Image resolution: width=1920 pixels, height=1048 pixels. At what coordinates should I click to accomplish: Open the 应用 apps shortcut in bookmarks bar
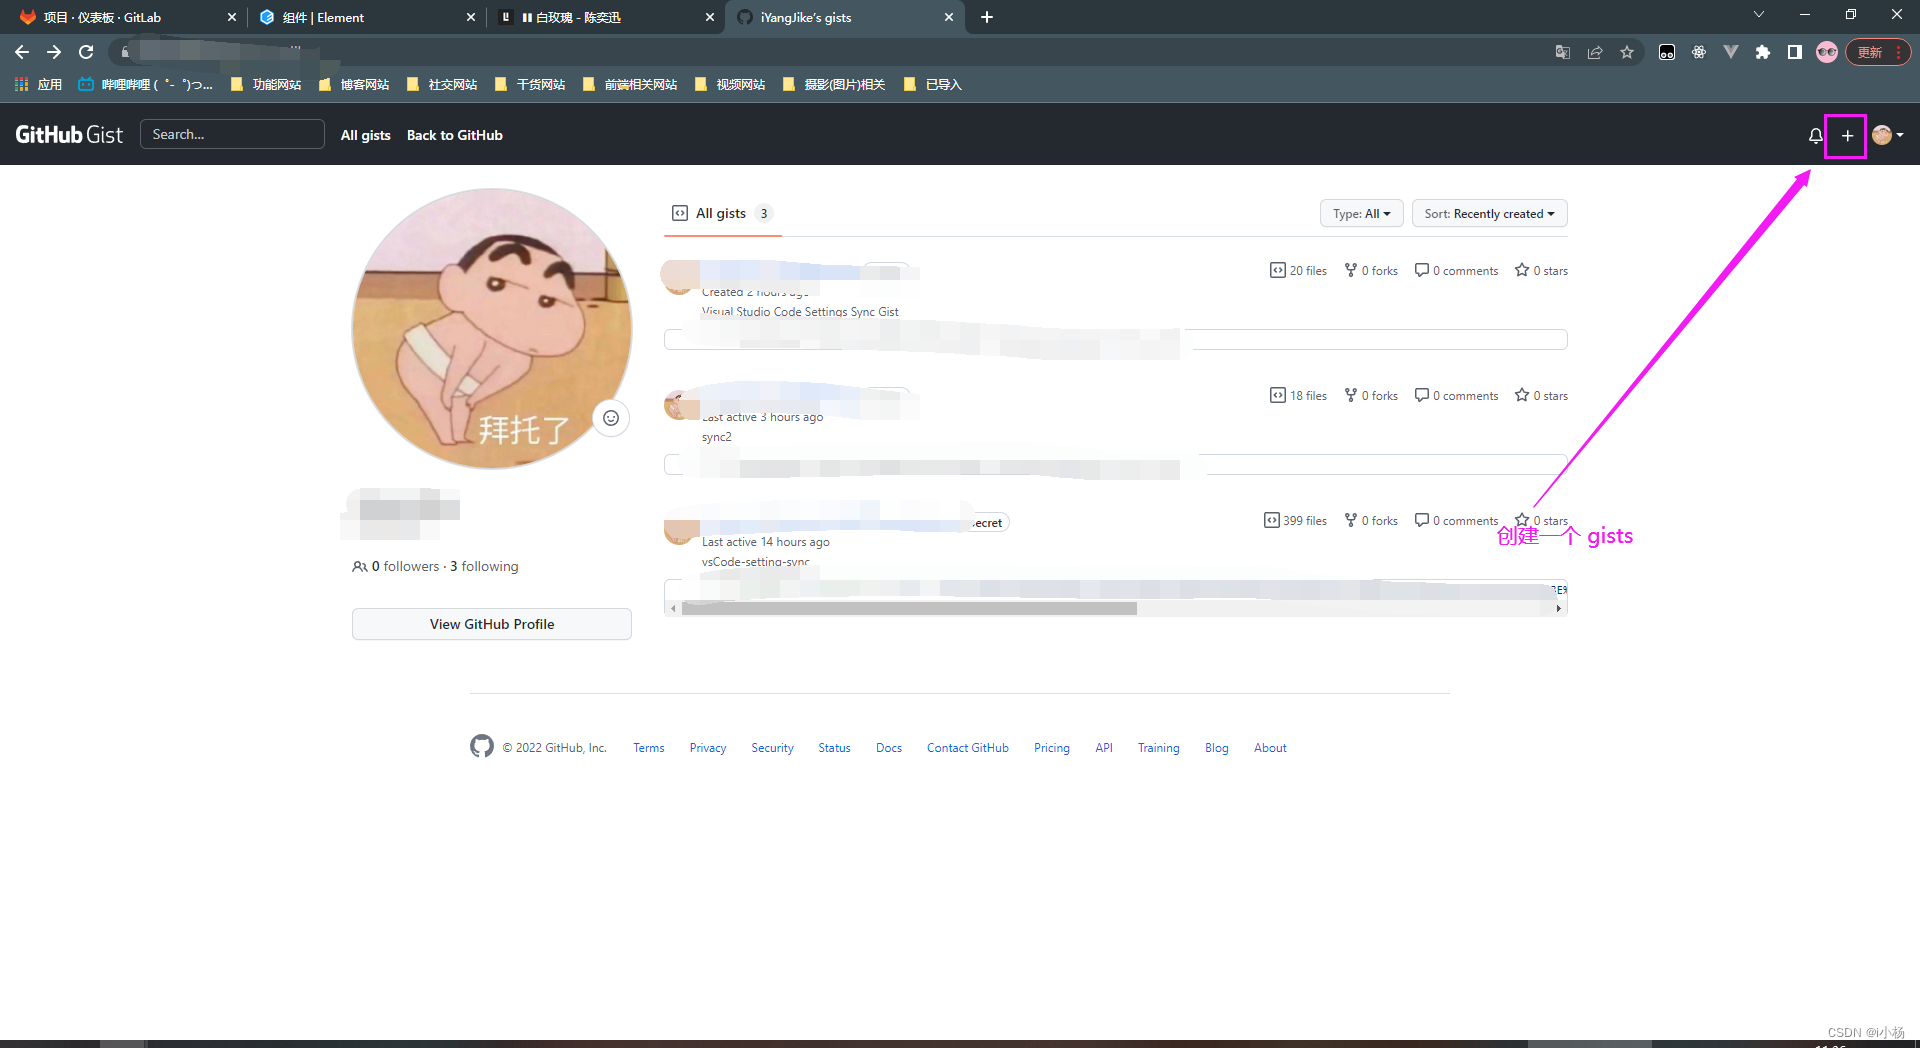point(38,84)
